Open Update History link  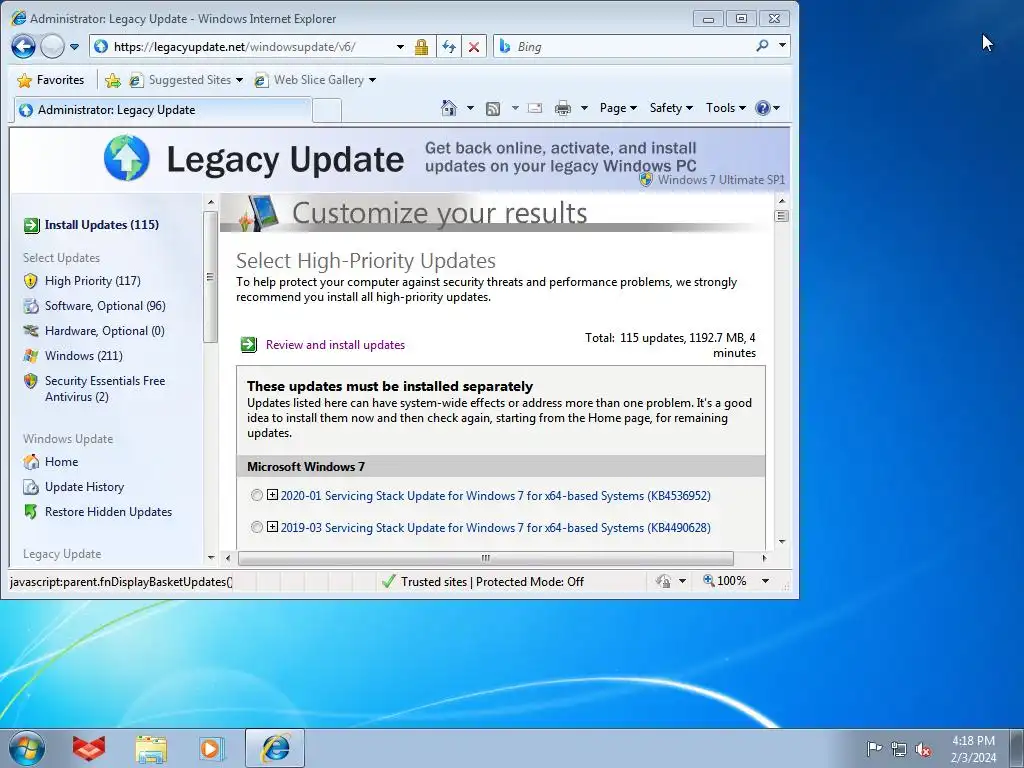click(84, 487)
